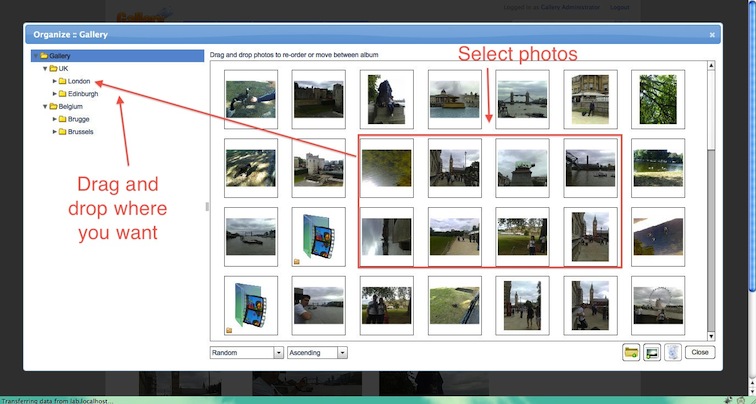Select the Thames river with boats thumbnail
The image size is (756, 404).
coord(251,237)
